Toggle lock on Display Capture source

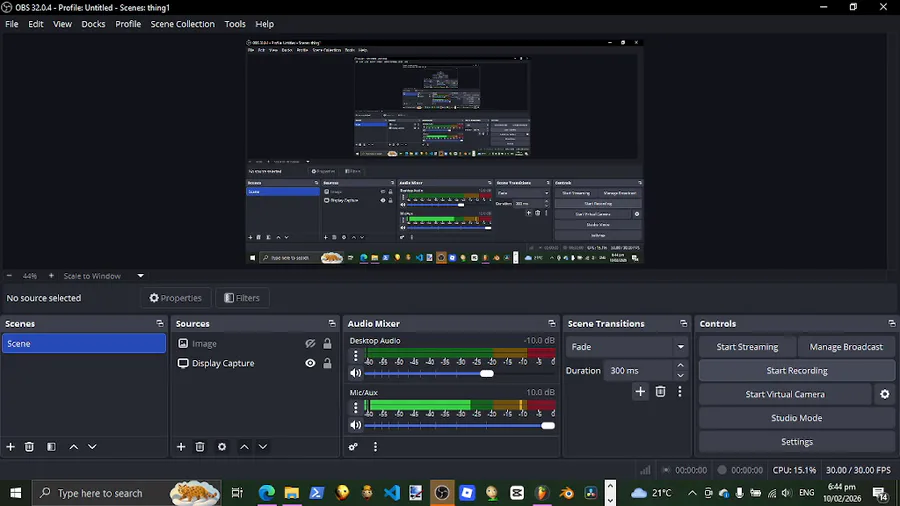(327, 363)
